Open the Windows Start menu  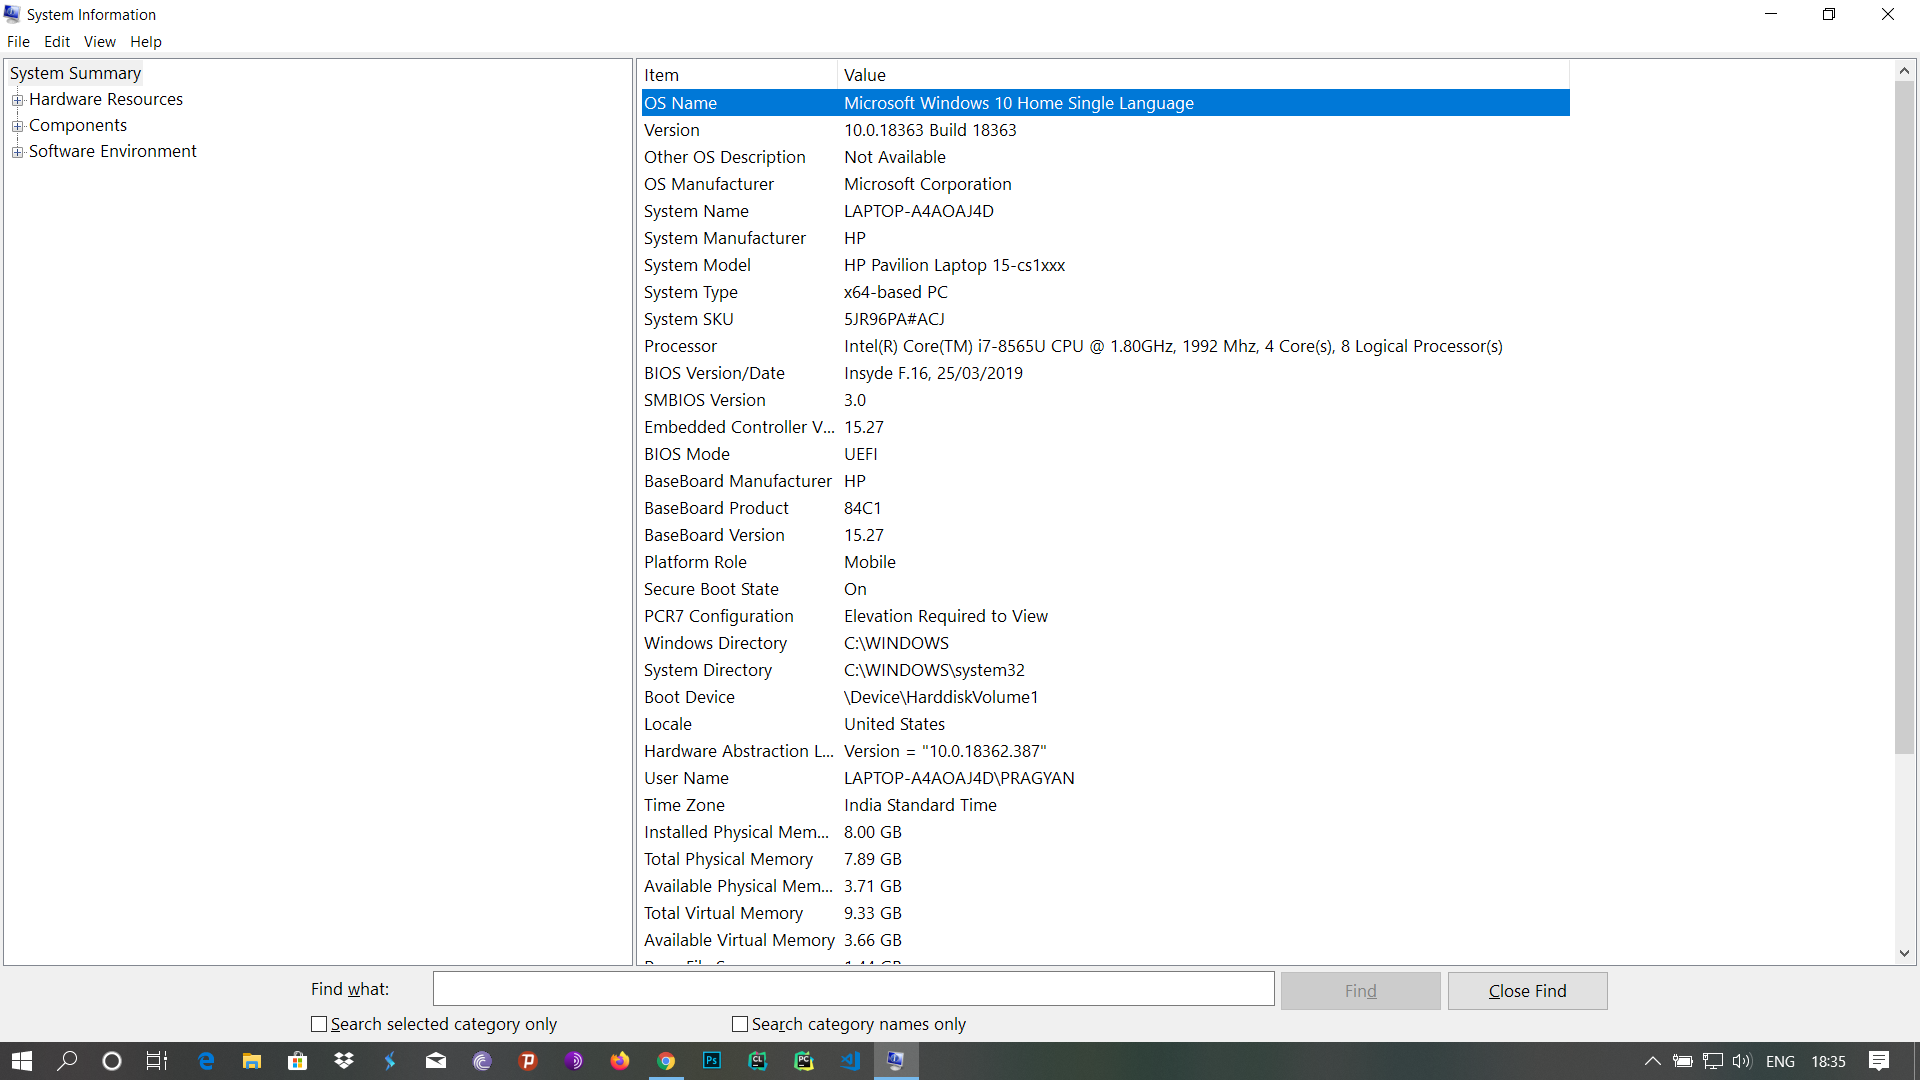22,1061
